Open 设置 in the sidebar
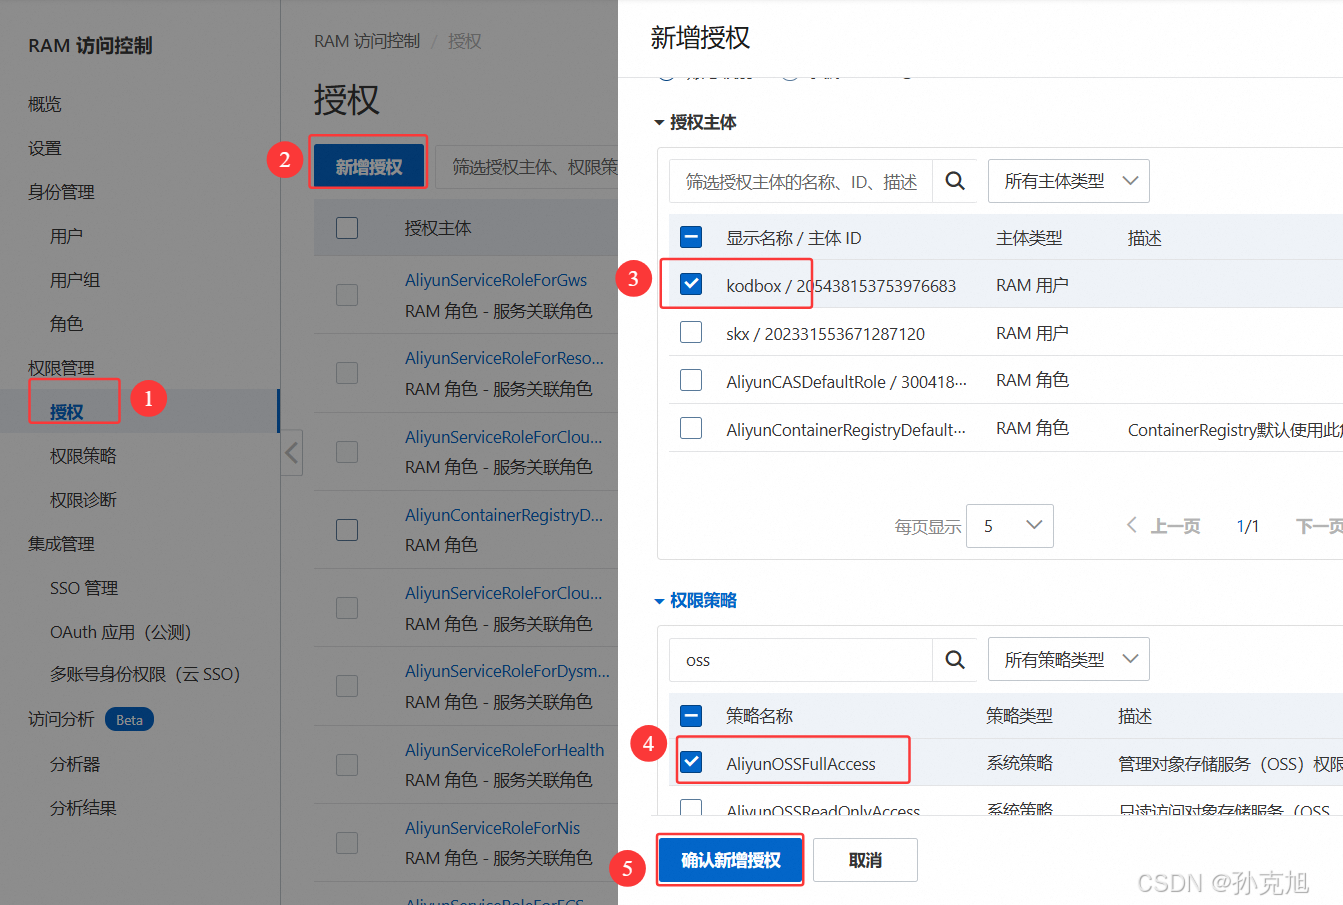 pos(45,148)
